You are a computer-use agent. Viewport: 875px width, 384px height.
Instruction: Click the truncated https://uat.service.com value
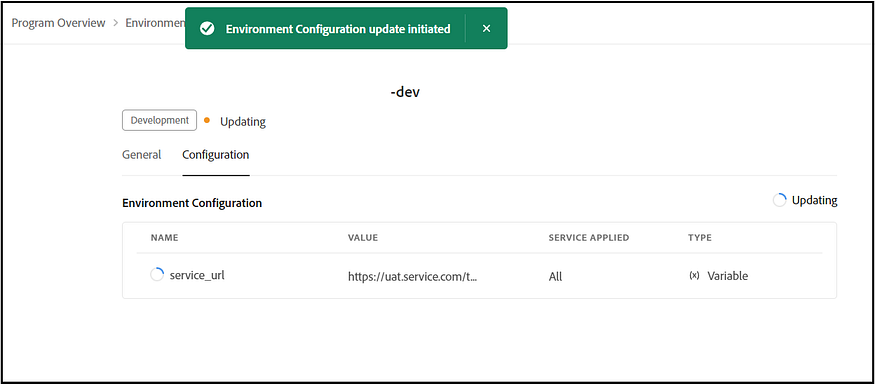click(x=413, y=276)
